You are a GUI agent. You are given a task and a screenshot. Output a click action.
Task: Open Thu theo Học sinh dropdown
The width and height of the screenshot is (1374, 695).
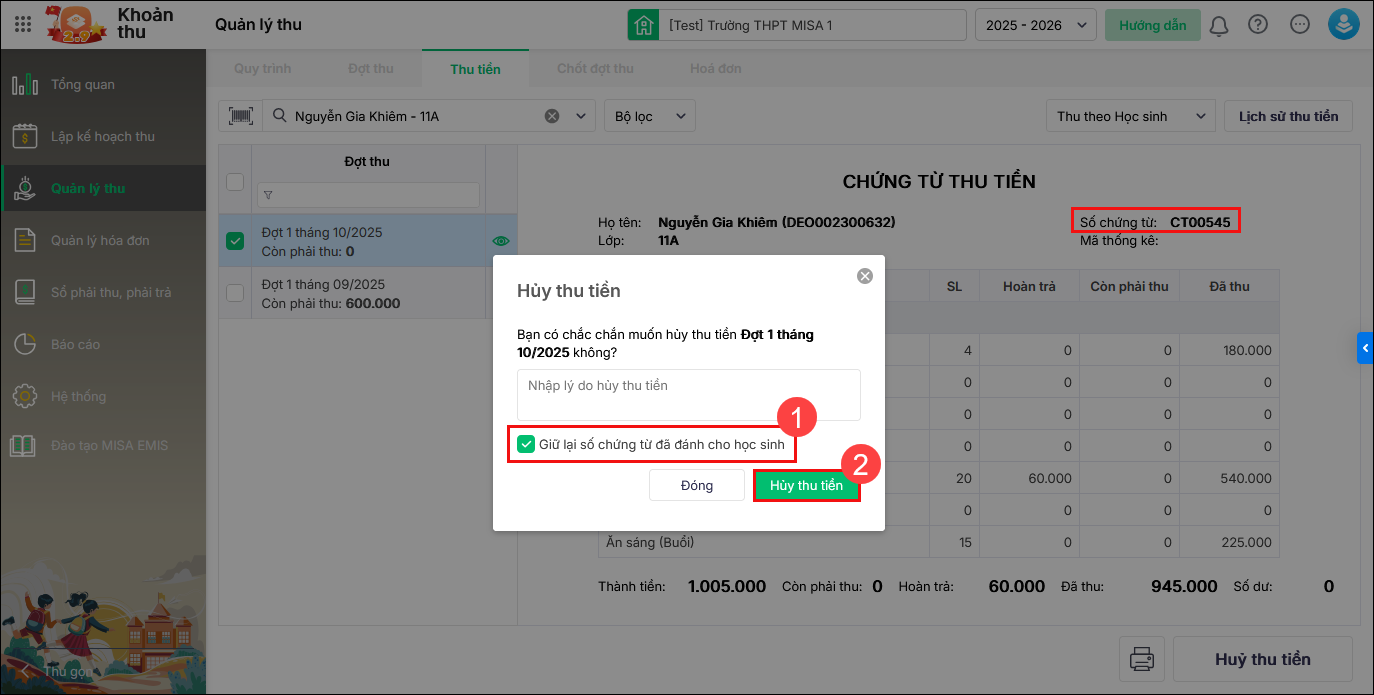[x=1131, y=116]
